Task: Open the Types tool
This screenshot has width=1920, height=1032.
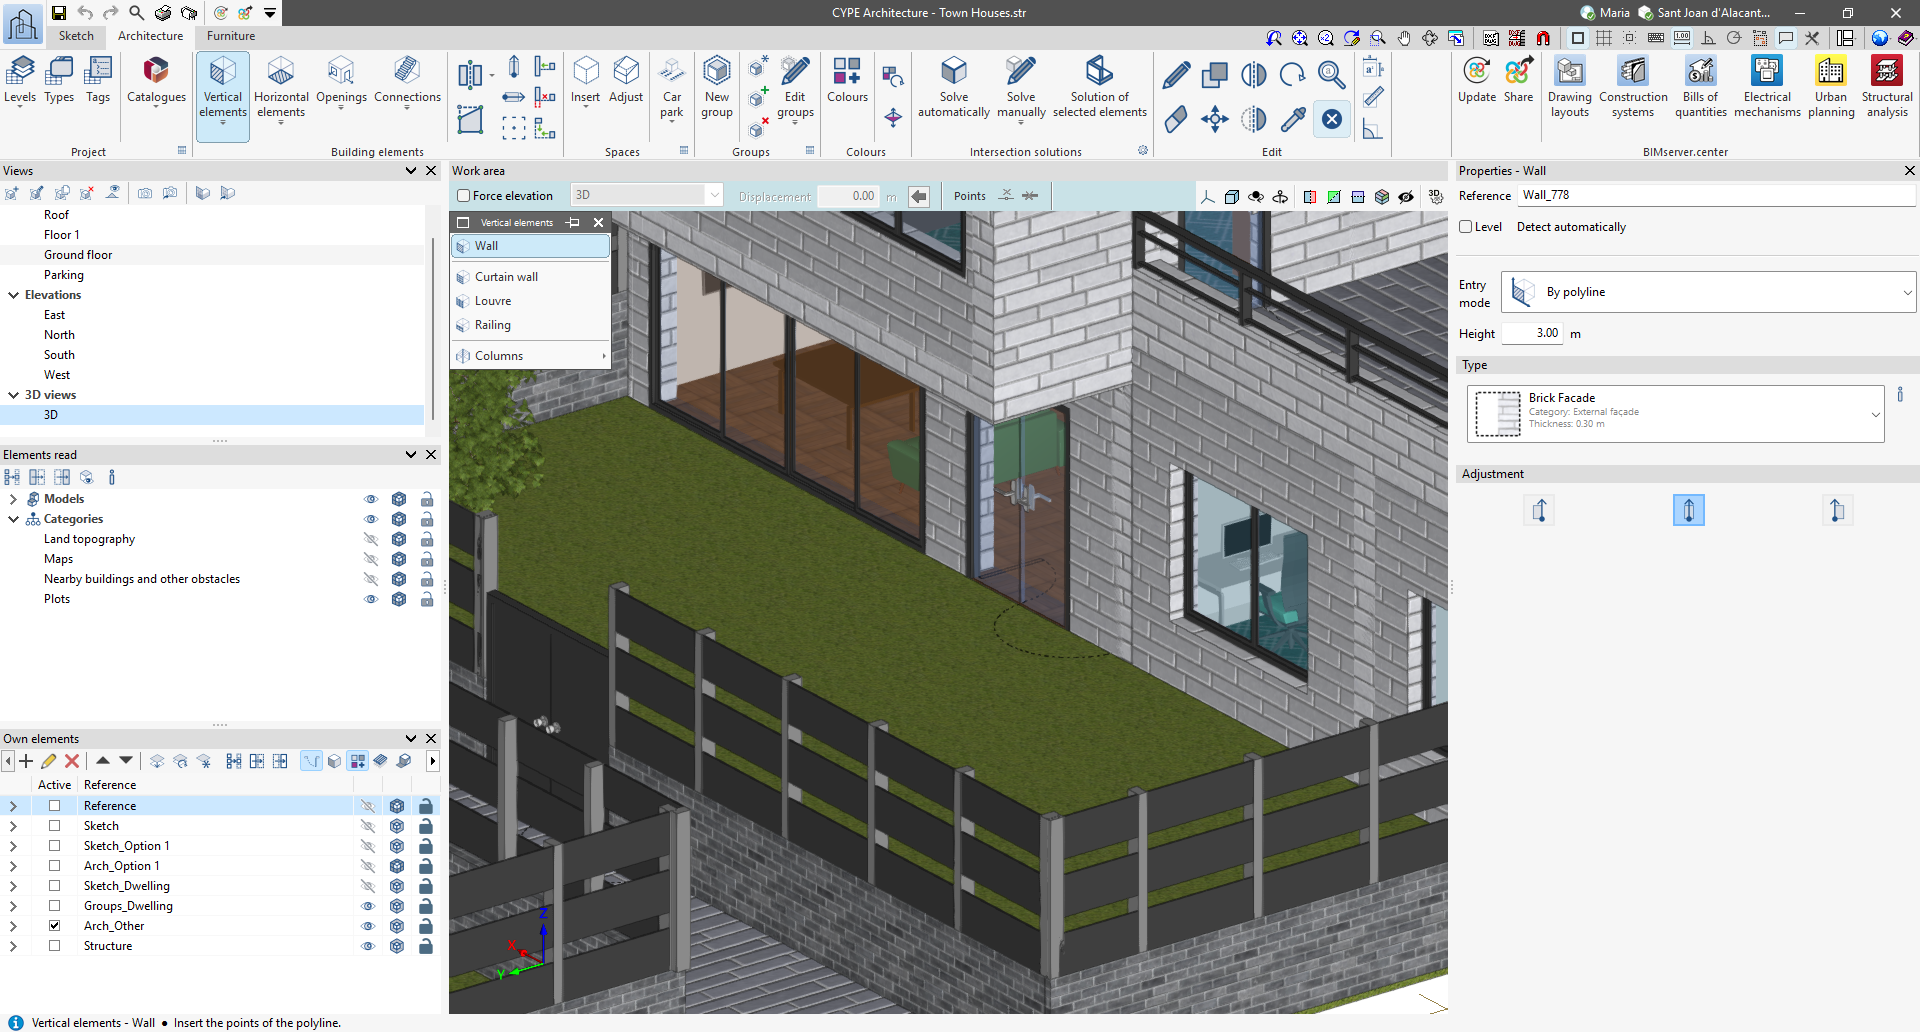Action: click(59, 81)
